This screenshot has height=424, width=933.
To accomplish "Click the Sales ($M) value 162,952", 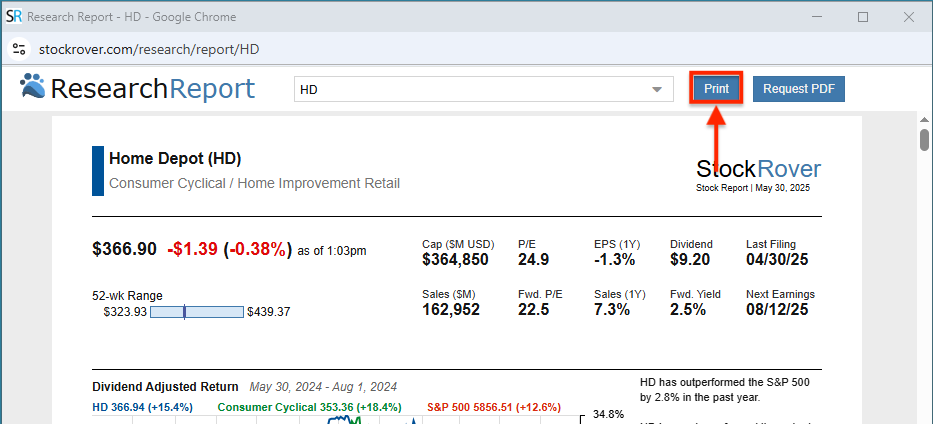I will coord(451,310).
